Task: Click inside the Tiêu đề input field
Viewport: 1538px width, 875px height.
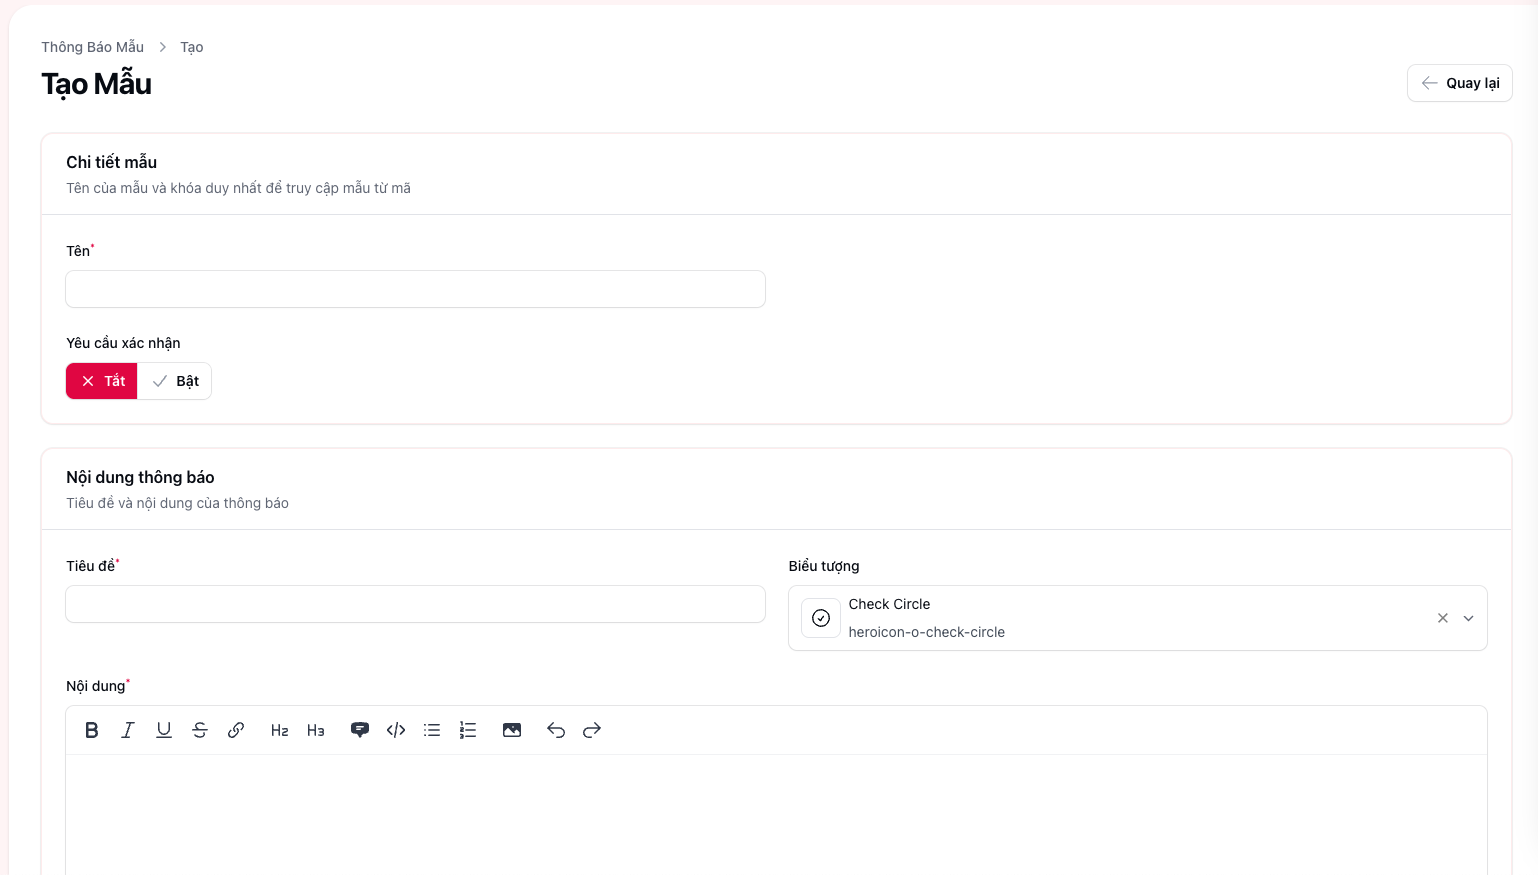Action: (415, 604)
